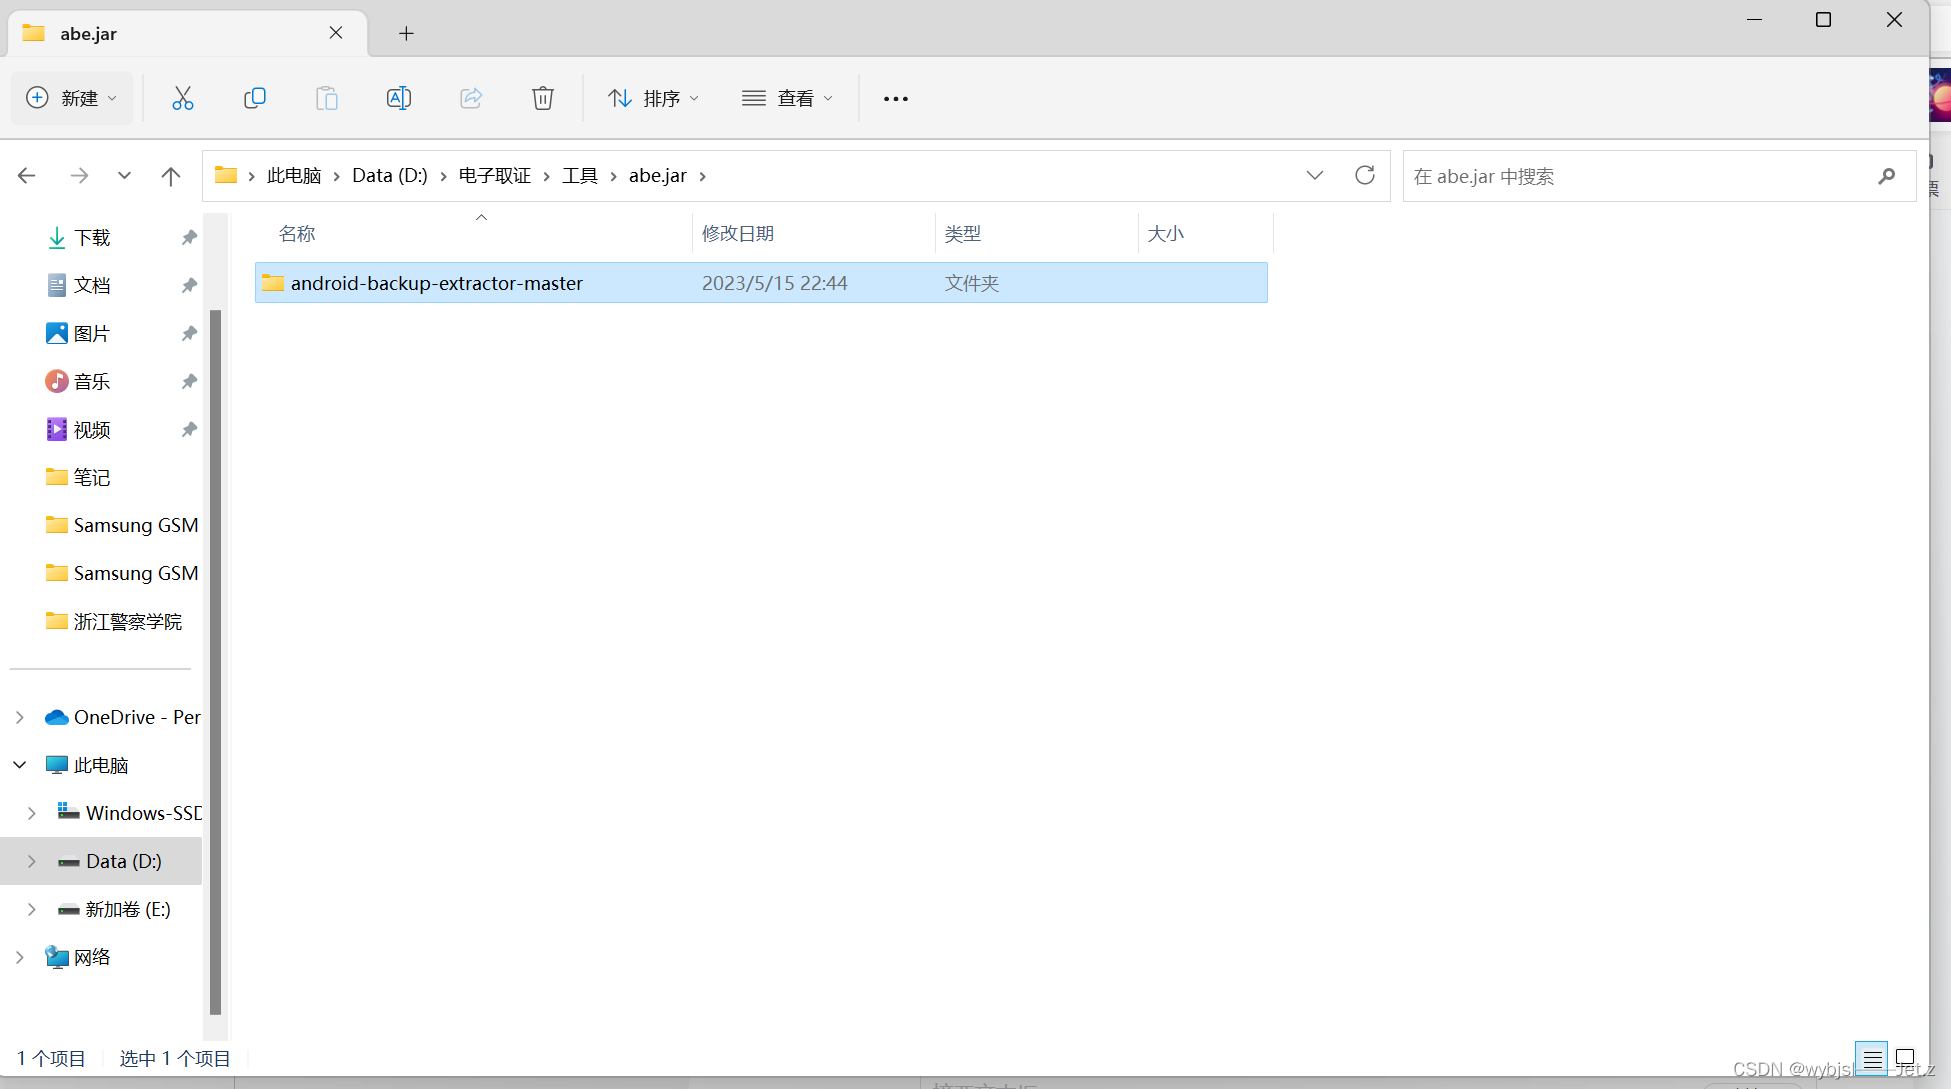Cut the selected folder using toolbar

point(182,97)
